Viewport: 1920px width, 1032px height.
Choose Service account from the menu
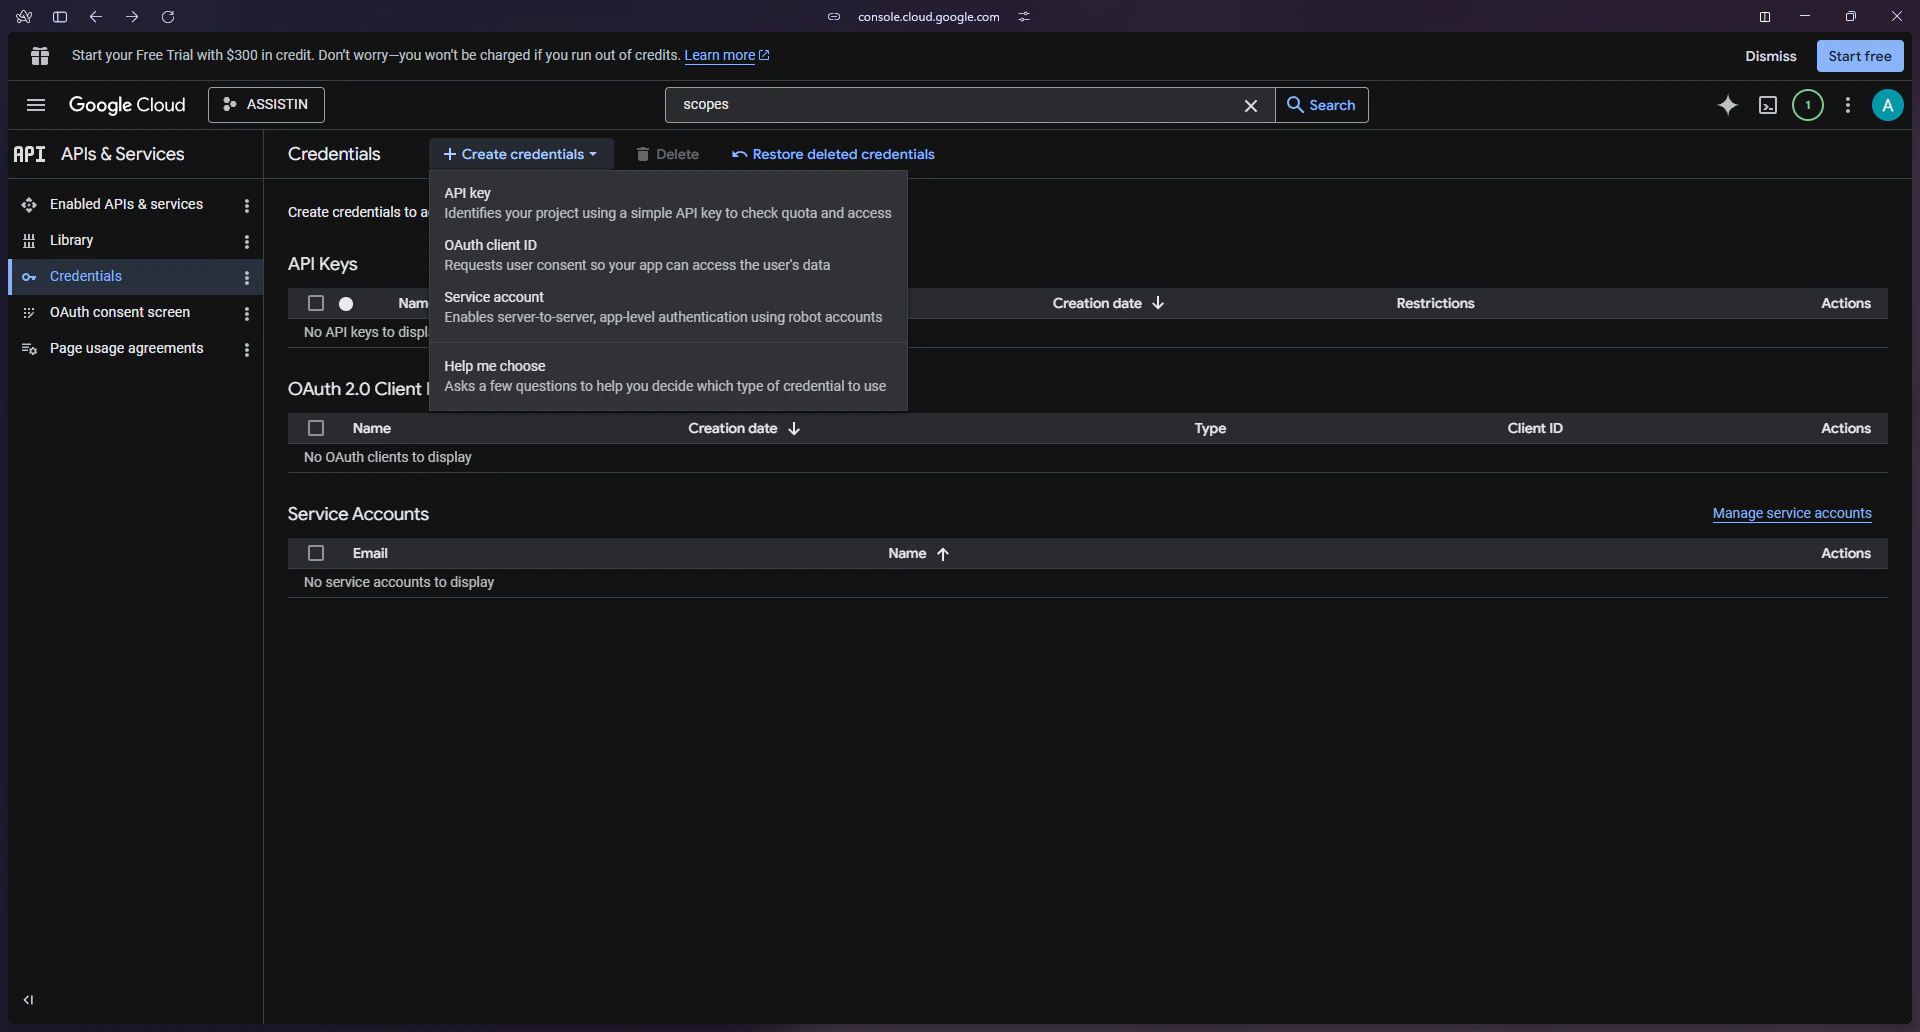click(668, 307)
